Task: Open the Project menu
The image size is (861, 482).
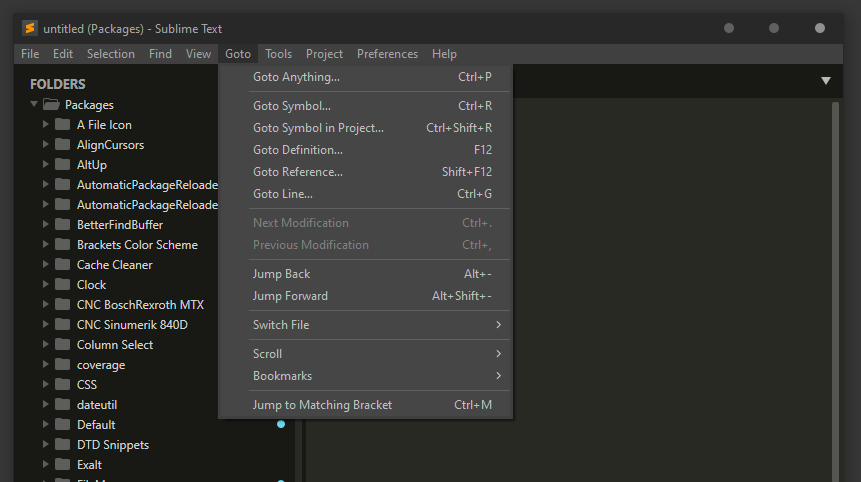Action: (324, 54)
